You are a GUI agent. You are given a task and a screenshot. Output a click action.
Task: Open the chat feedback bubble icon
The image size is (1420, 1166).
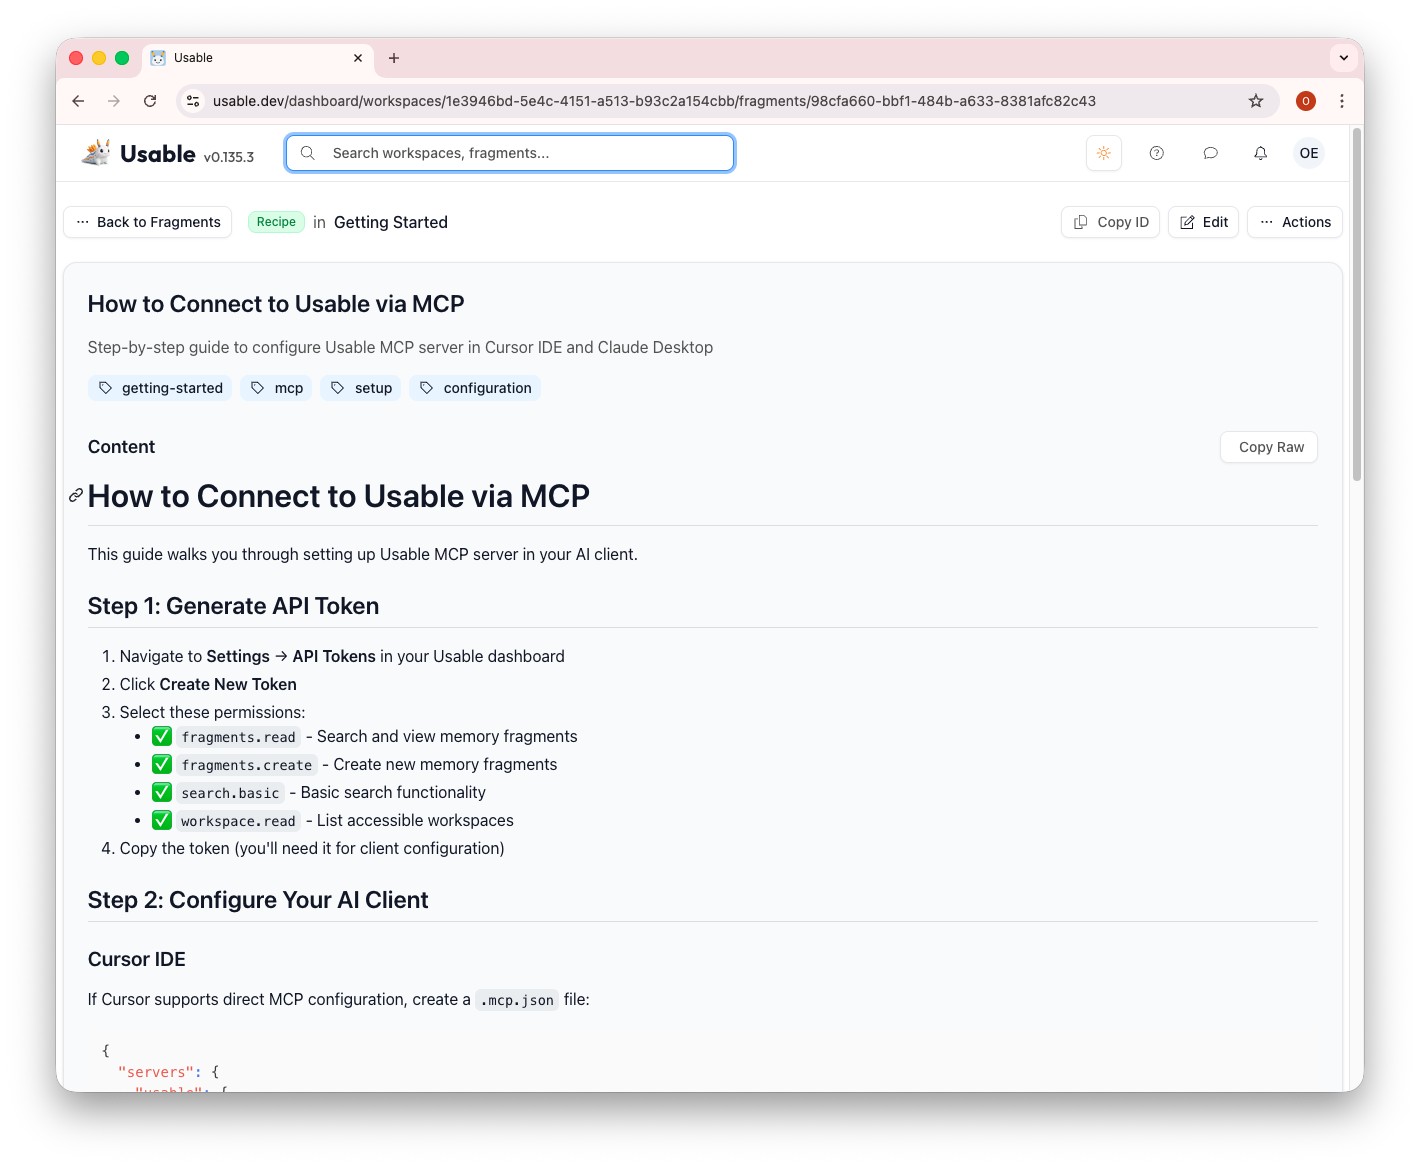[1210, 153]
